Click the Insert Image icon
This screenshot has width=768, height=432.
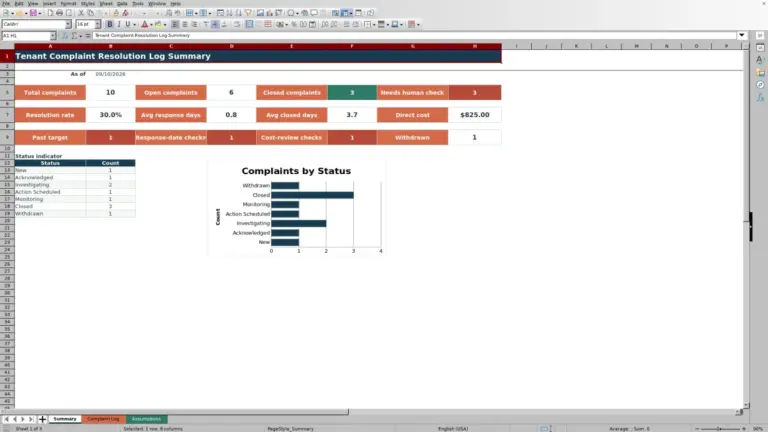[260, 13]
